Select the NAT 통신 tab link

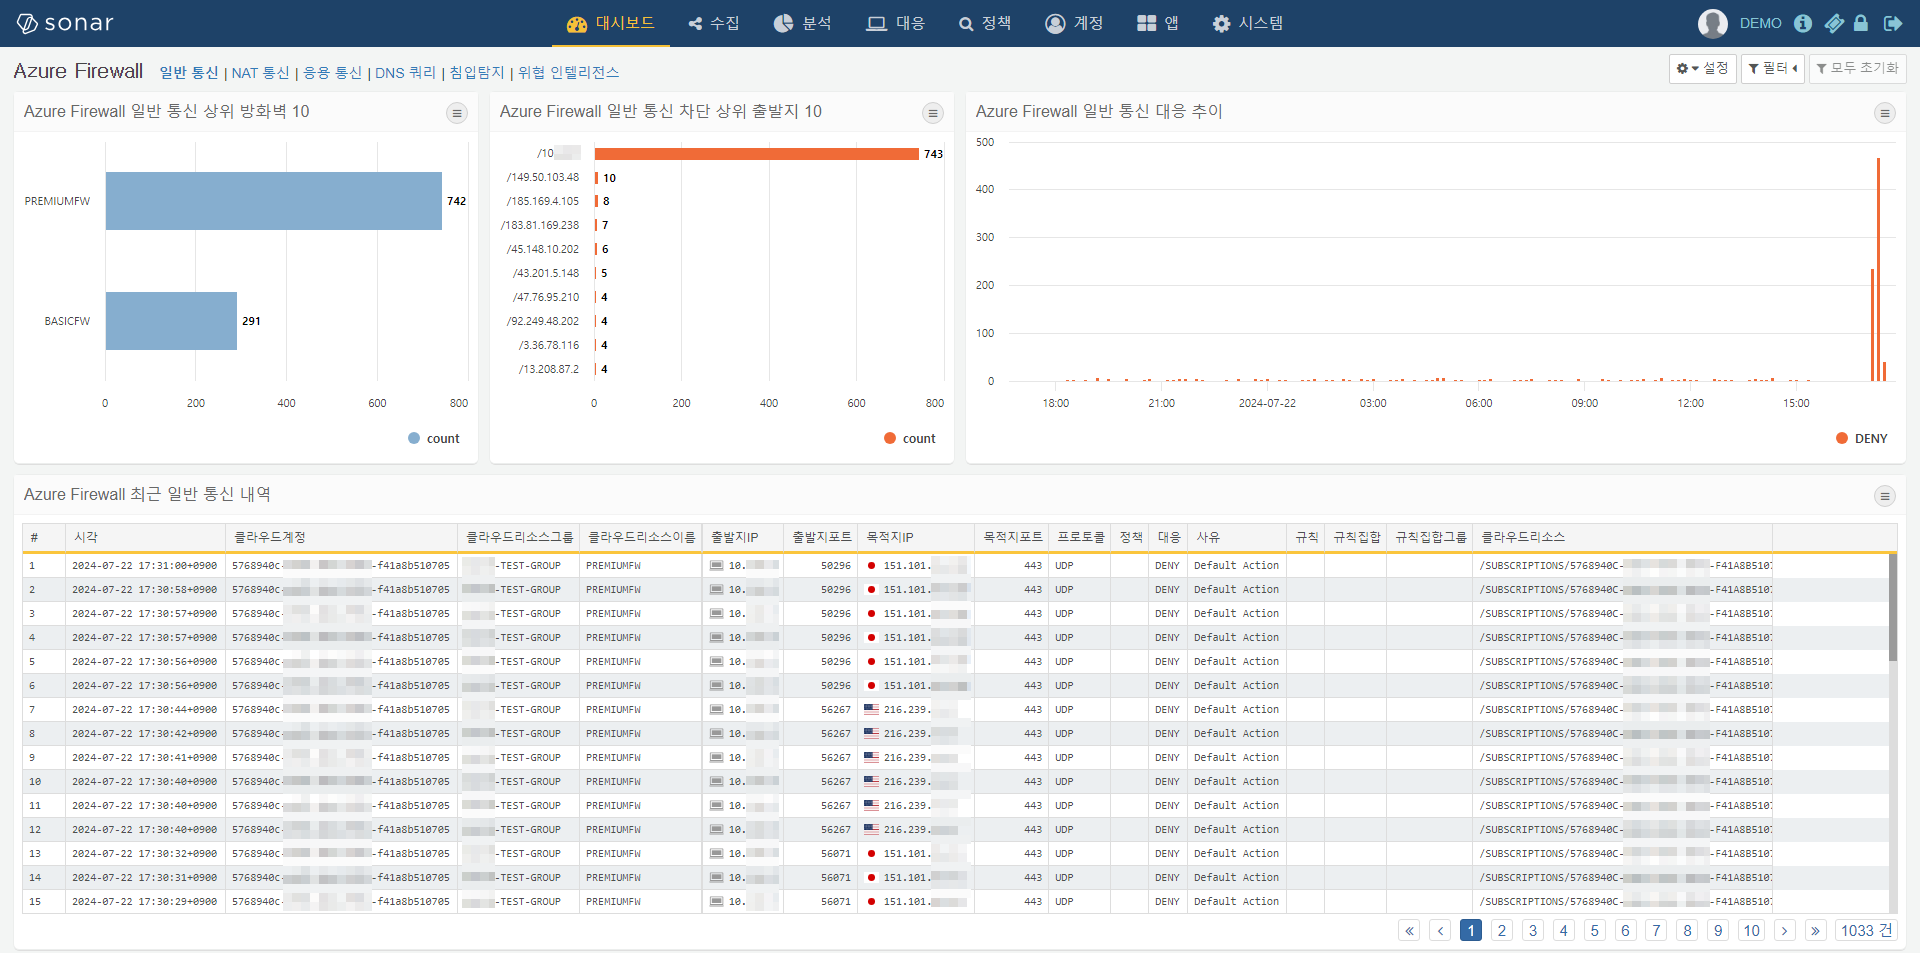(260, 72)
